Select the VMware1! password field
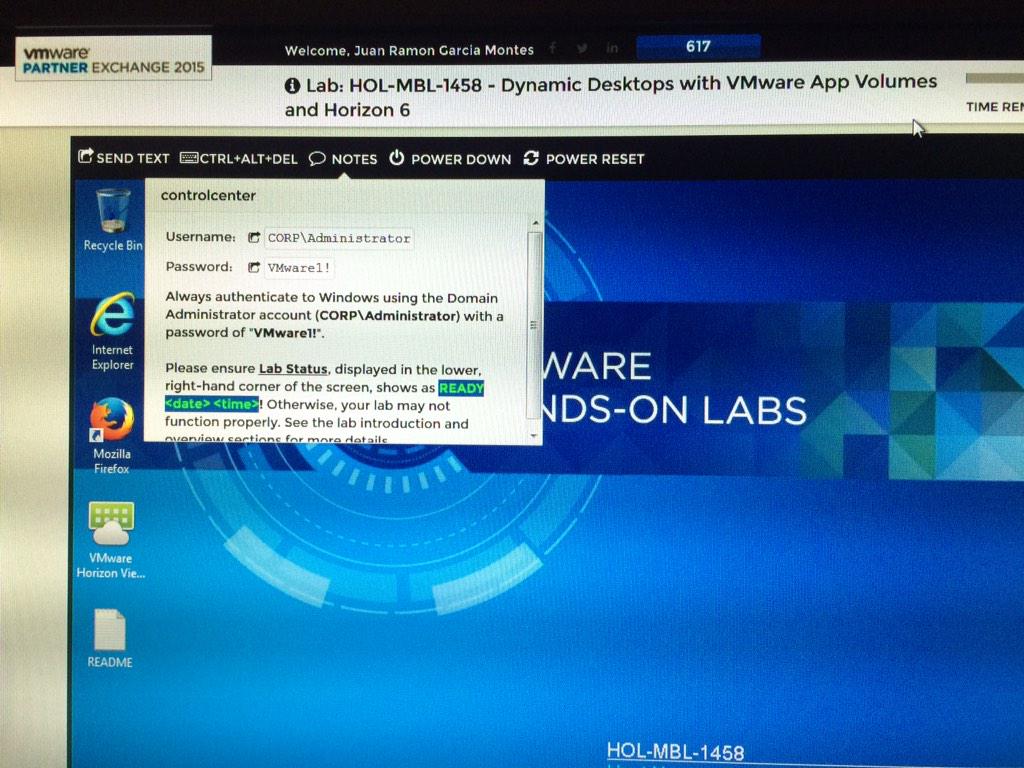The height and width of the screenshot is (768, 1024). pyautogui.click(x=299, y=268)
